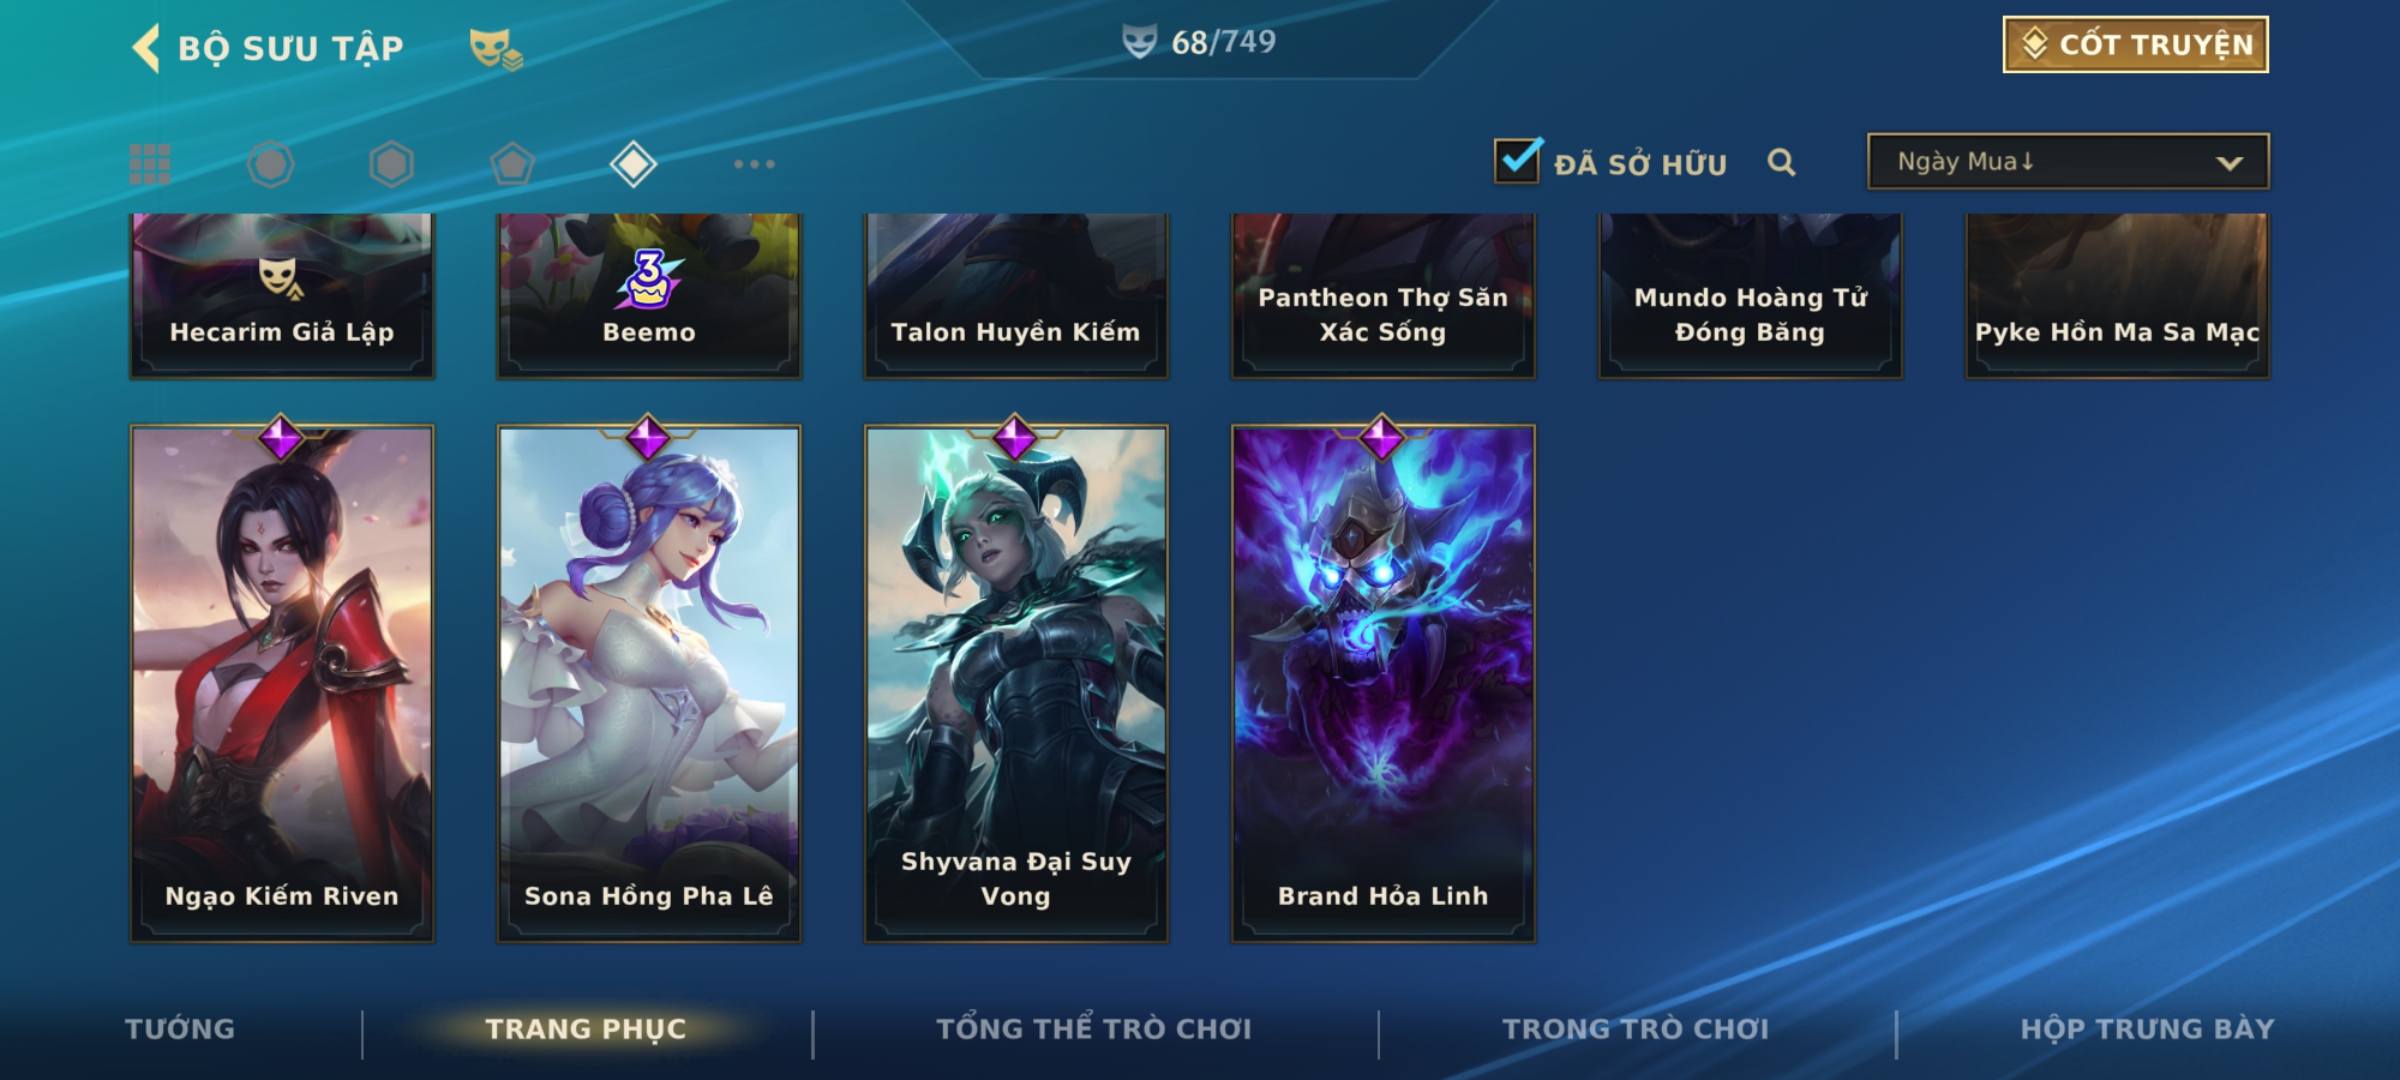The width and height of the screenshot is (2400, 1080).
Task: Select the hexagon rarity filter icon
Action: [x=391, y=164]
